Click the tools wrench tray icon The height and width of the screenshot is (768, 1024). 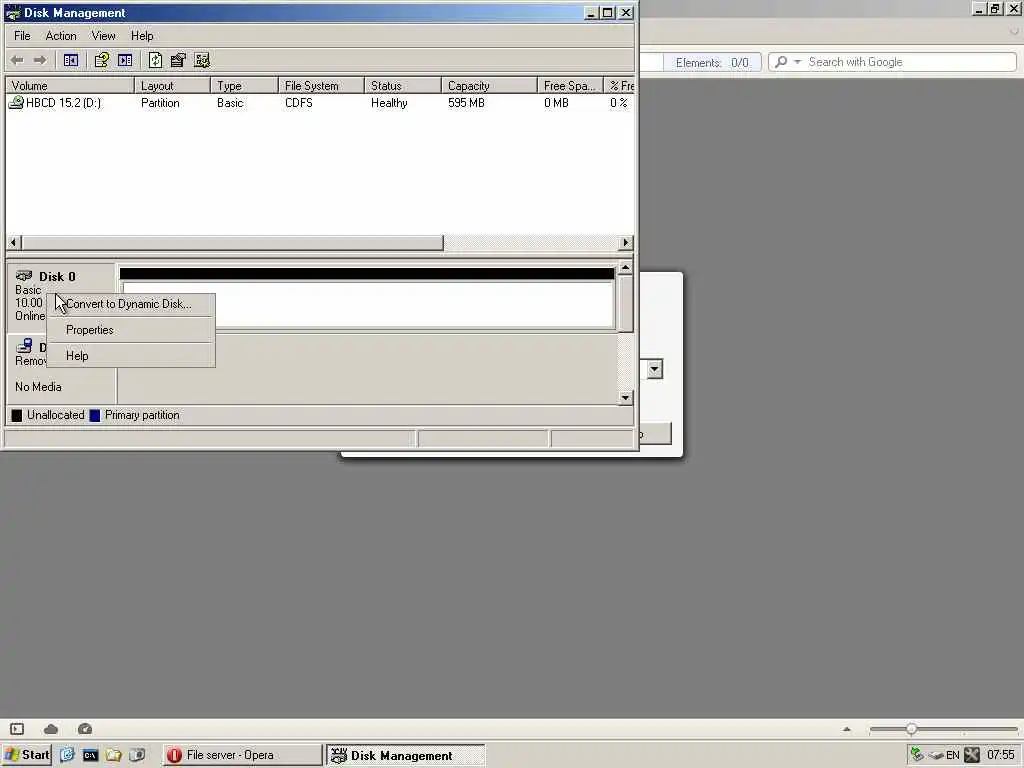[972, 755]
